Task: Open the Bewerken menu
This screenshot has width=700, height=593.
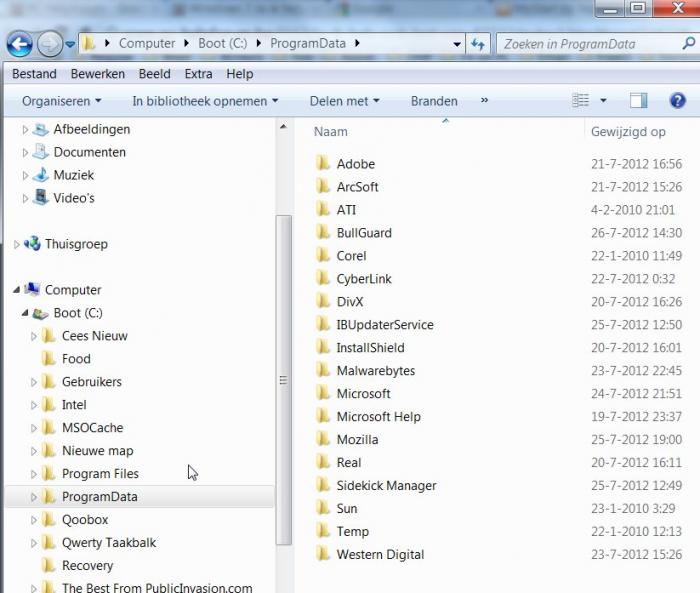Action: coord(98,74)
